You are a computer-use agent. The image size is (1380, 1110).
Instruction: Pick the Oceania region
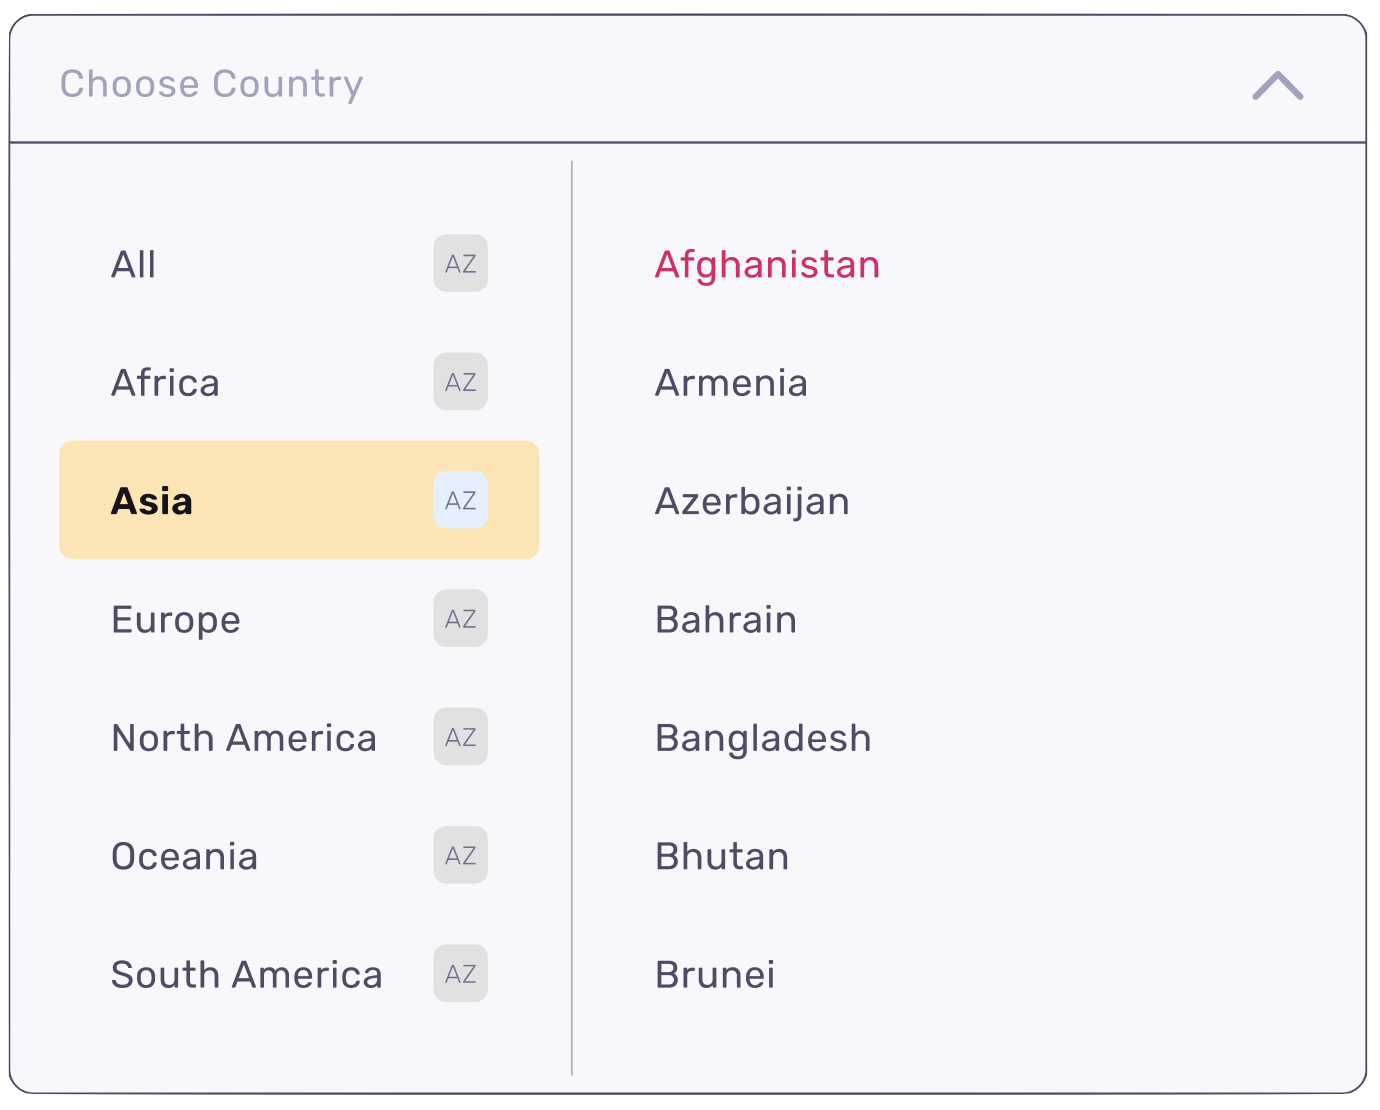coord(299,855)
